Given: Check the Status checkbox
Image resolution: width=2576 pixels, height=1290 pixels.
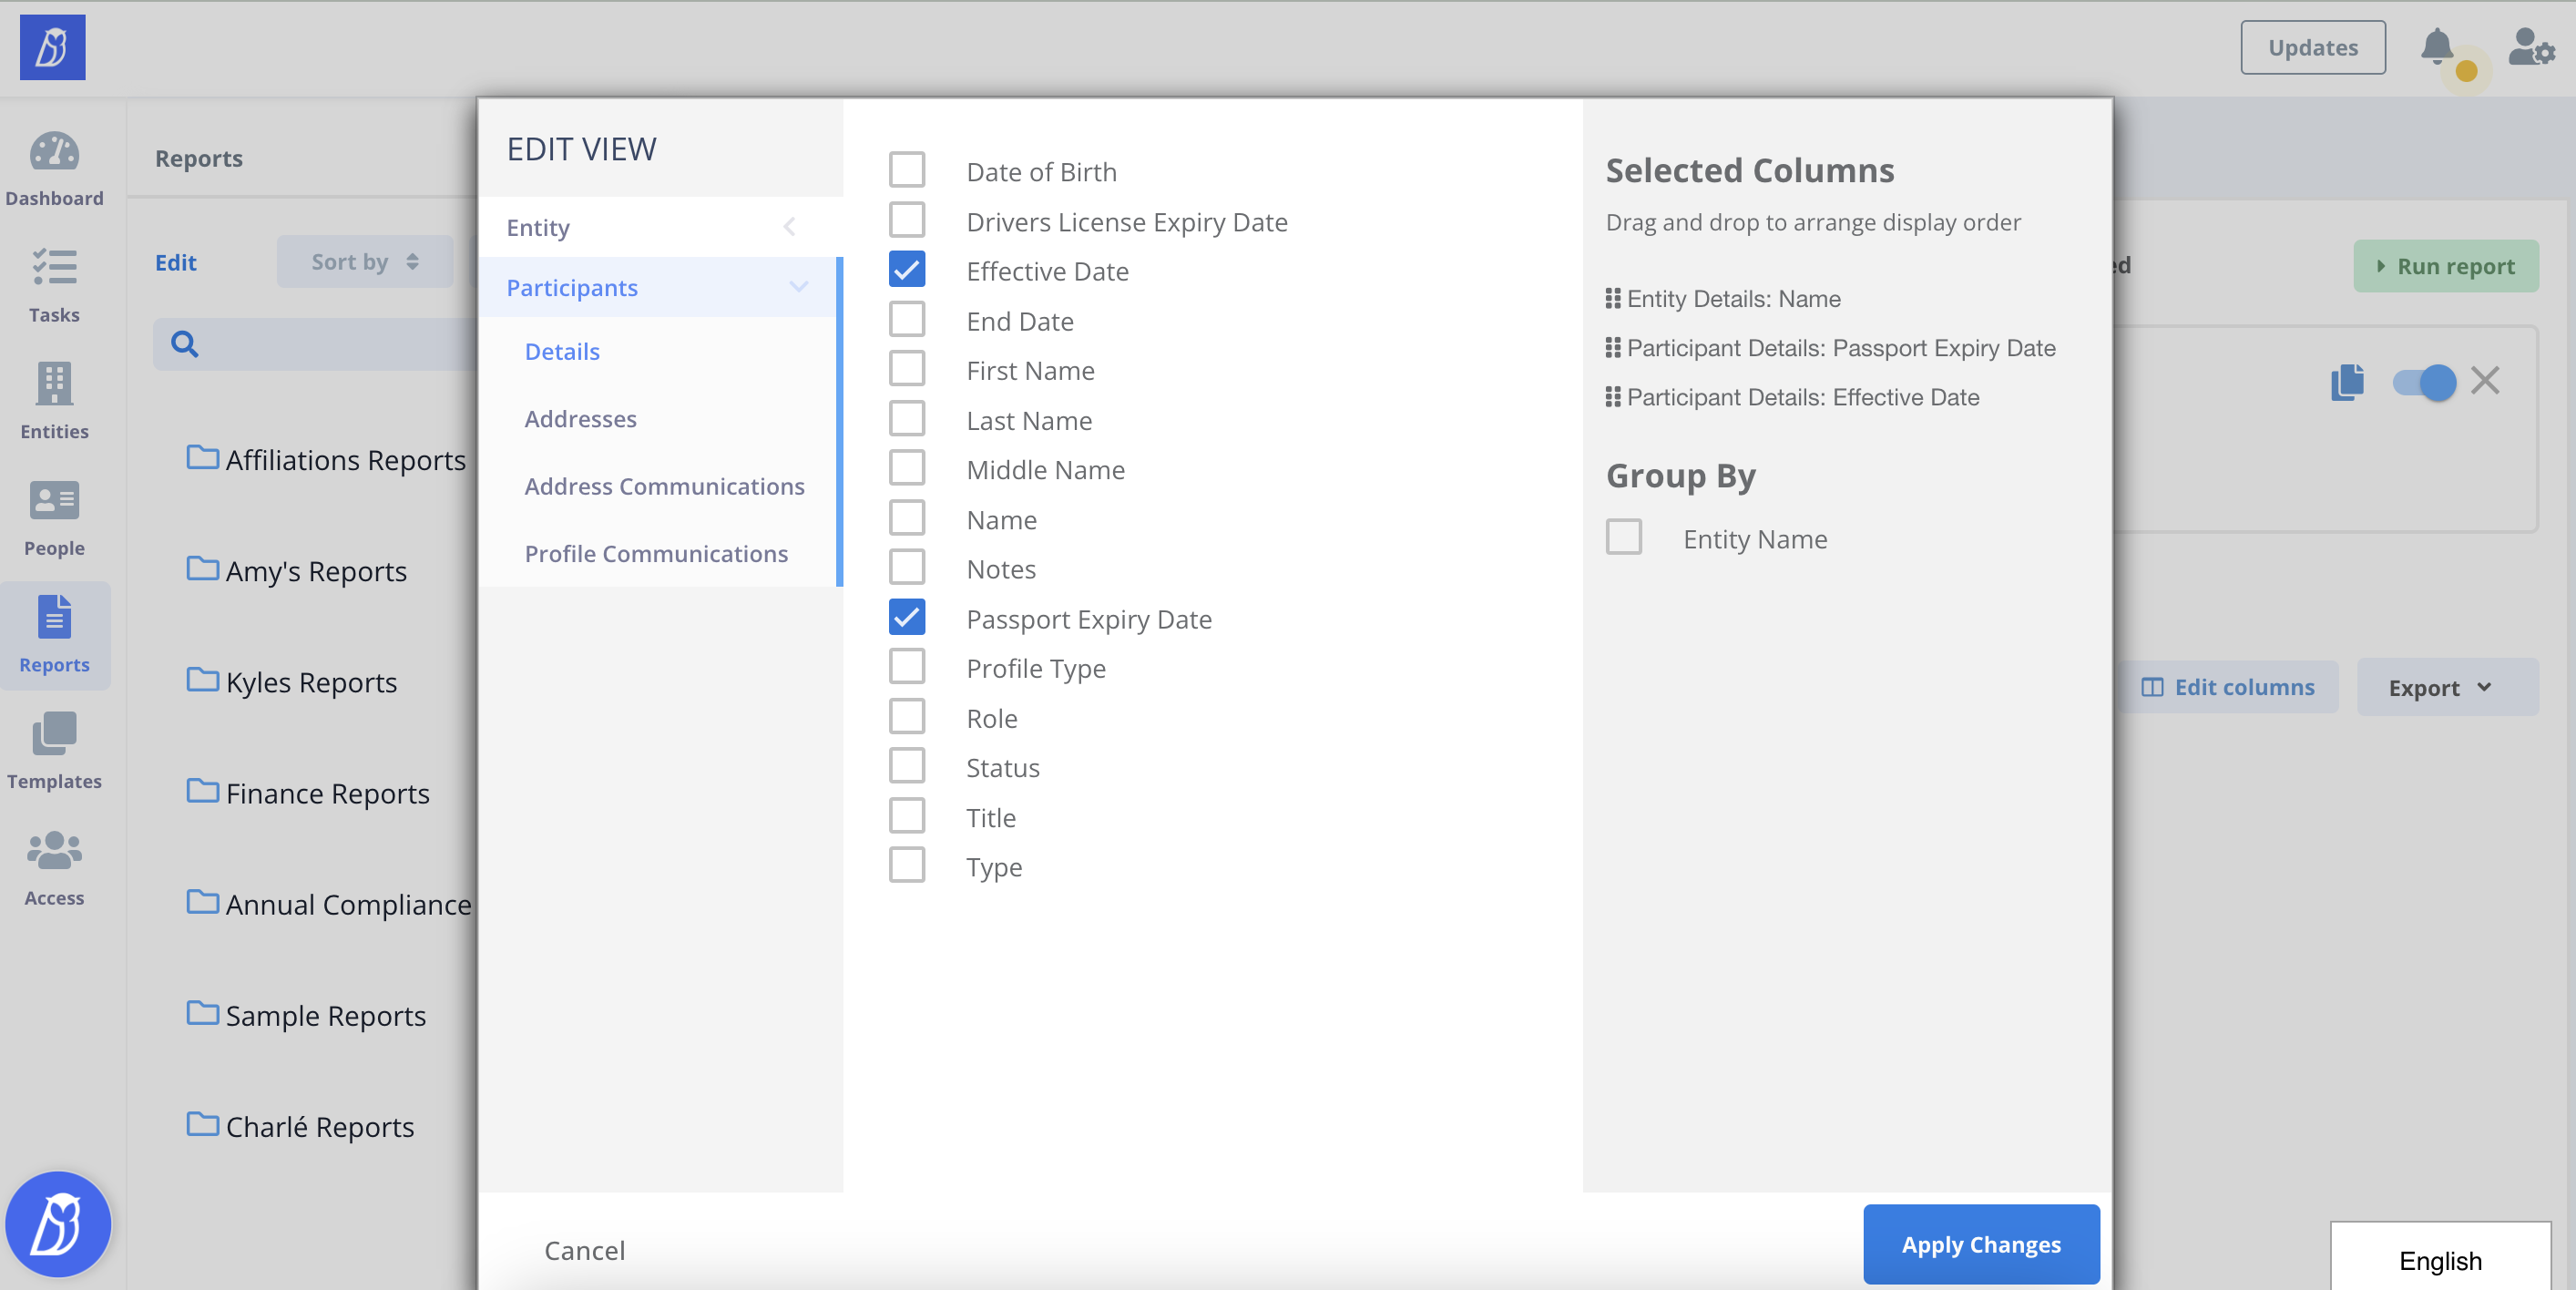Looking at the screenshot, I should pyautogui.click(x=907, y=766).
